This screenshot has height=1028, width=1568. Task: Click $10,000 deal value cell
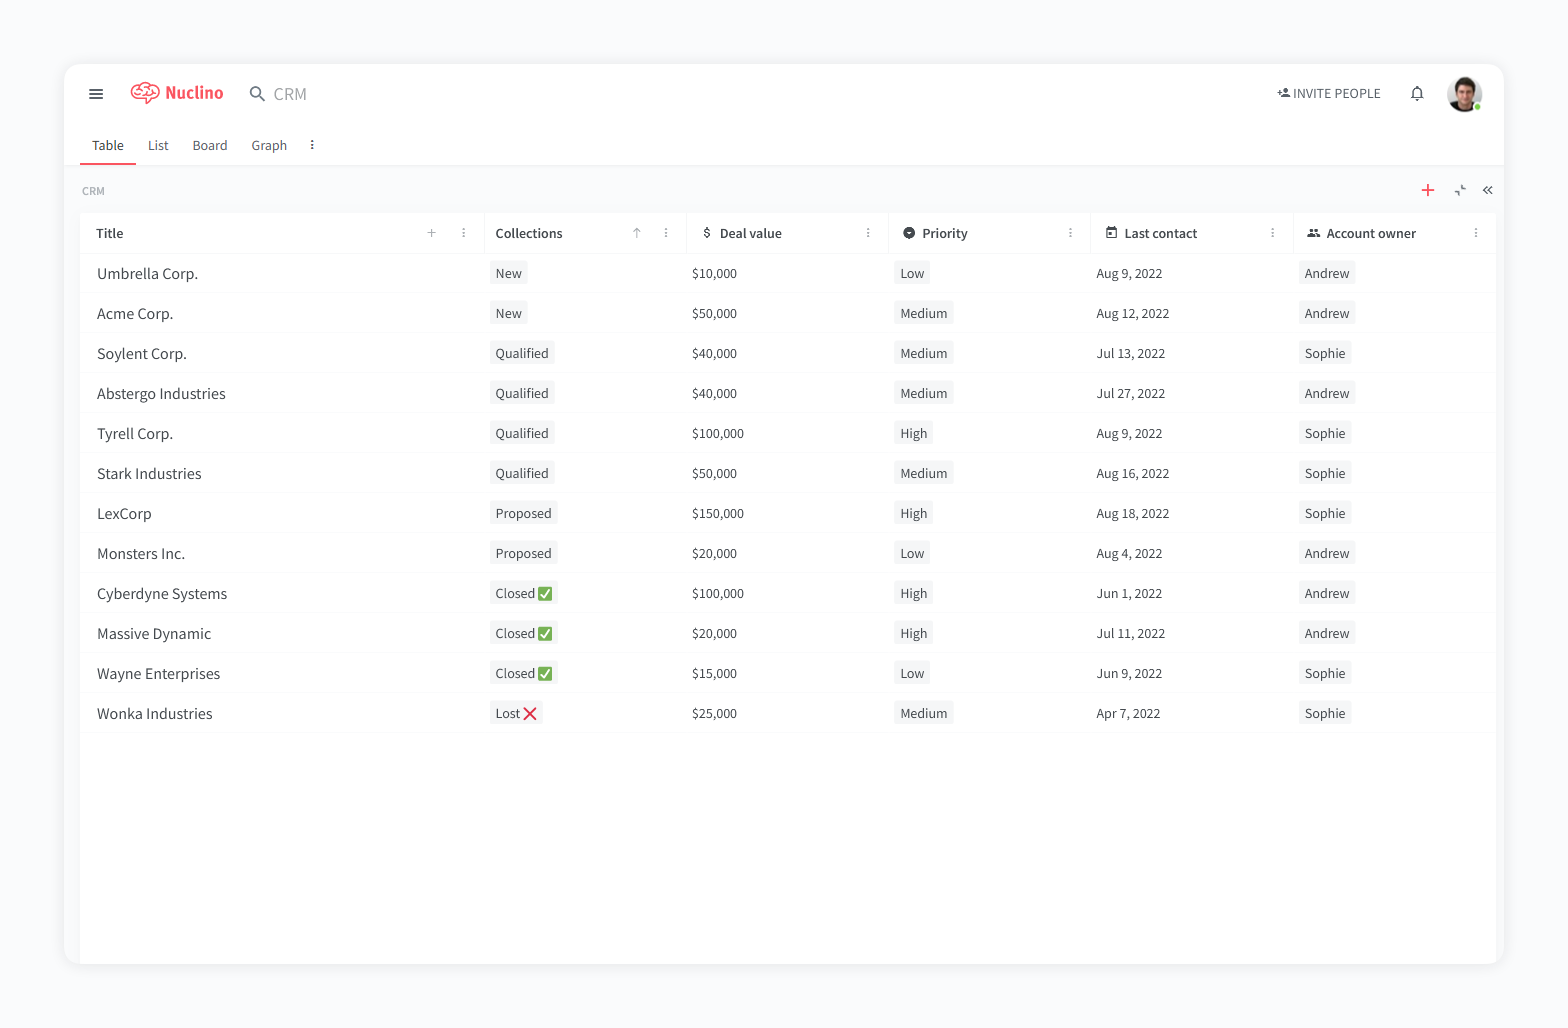tap(714, 274)
